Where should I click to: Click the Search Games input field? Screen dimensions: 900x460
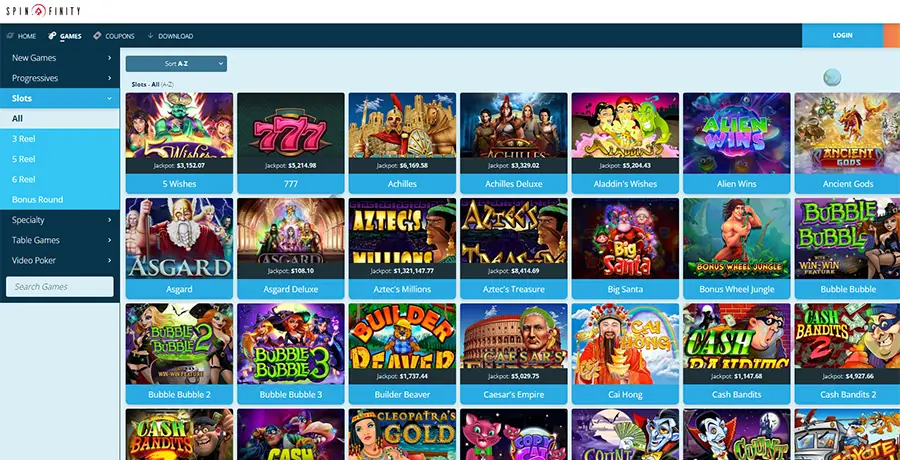click(60, 287)
